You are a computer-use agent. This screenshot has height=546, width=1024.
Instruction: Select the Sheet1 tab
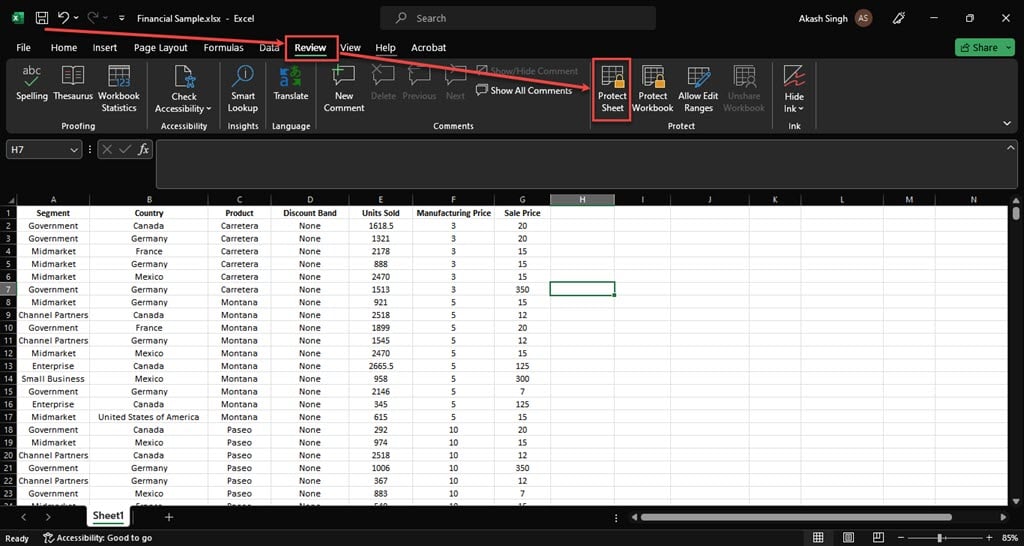(x=108, y=516)
